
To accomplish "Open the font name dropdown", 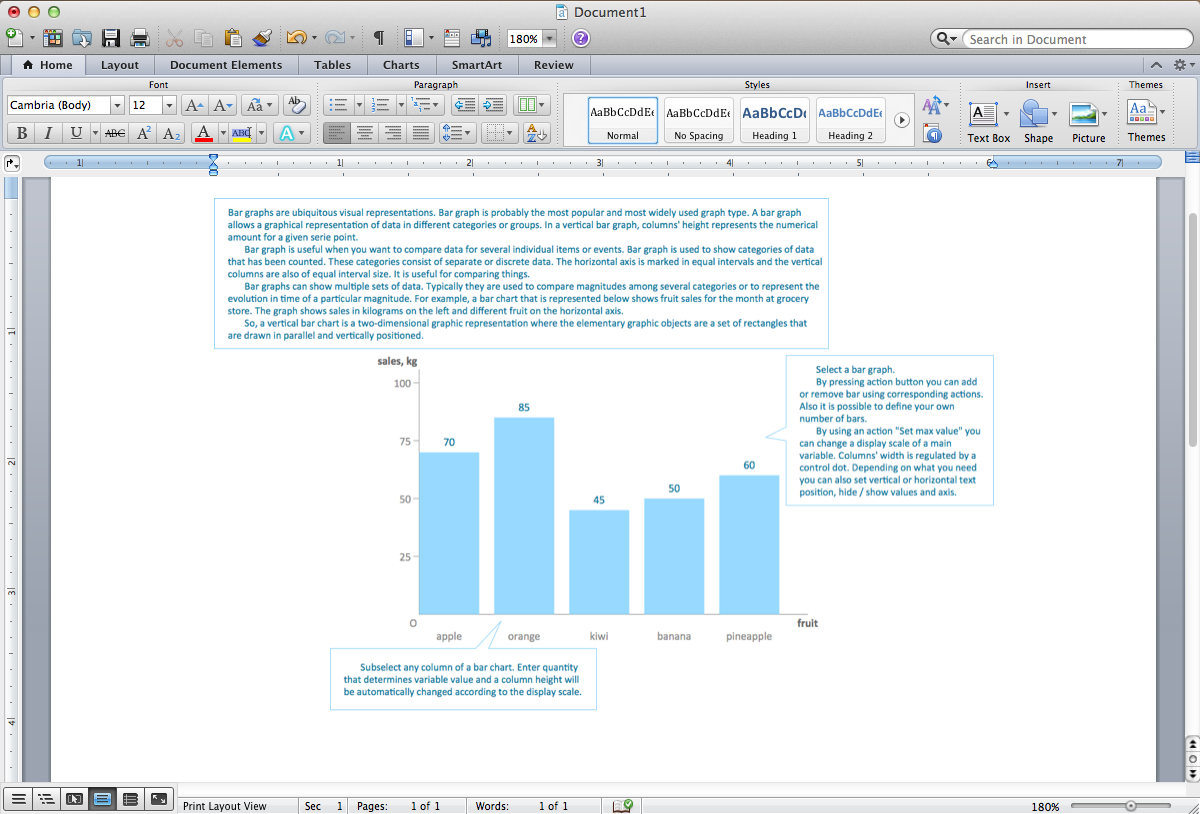I will (x=117, y=104).
